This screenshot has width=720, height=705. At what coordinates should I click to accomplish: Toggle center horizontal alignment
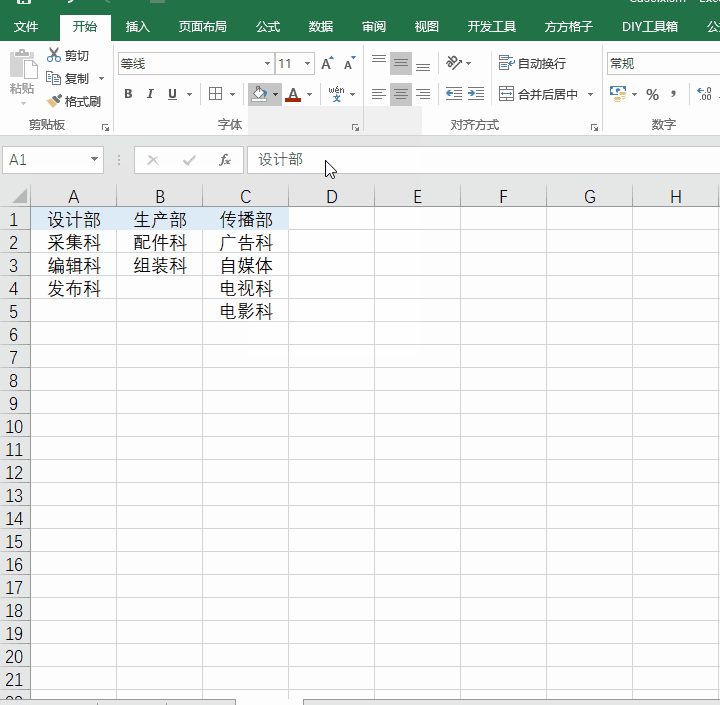point(401,94)
